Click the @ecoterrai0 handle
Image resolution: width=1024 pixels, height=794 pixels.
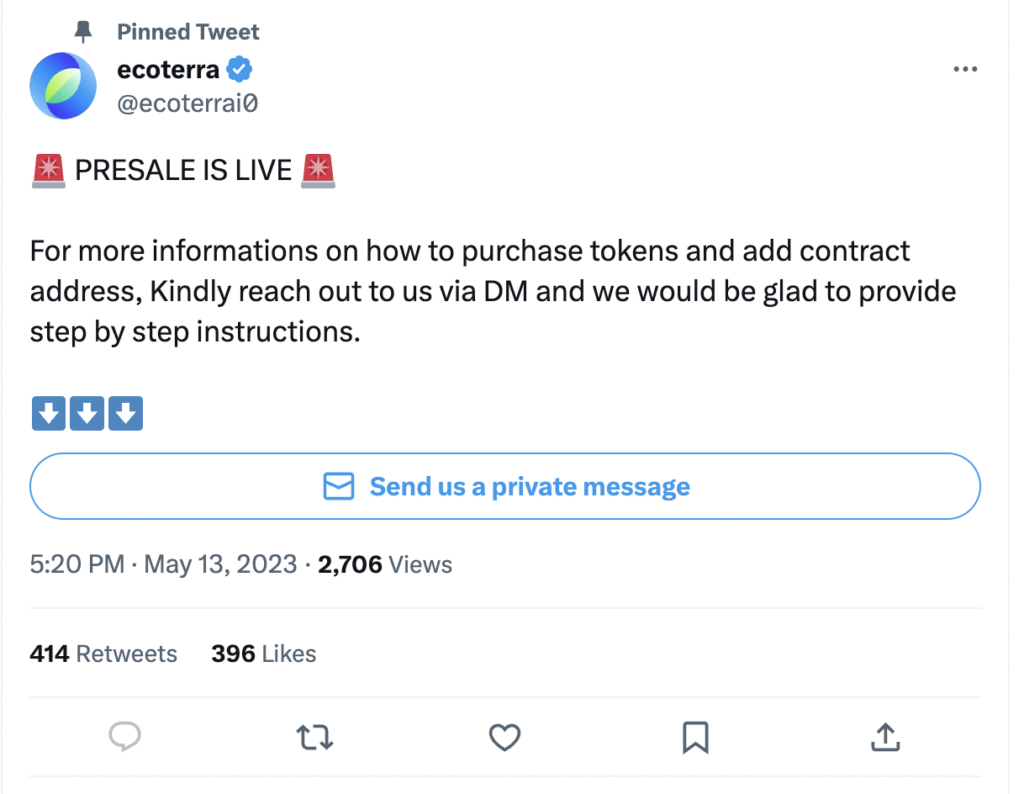click(x=188, y=103)
